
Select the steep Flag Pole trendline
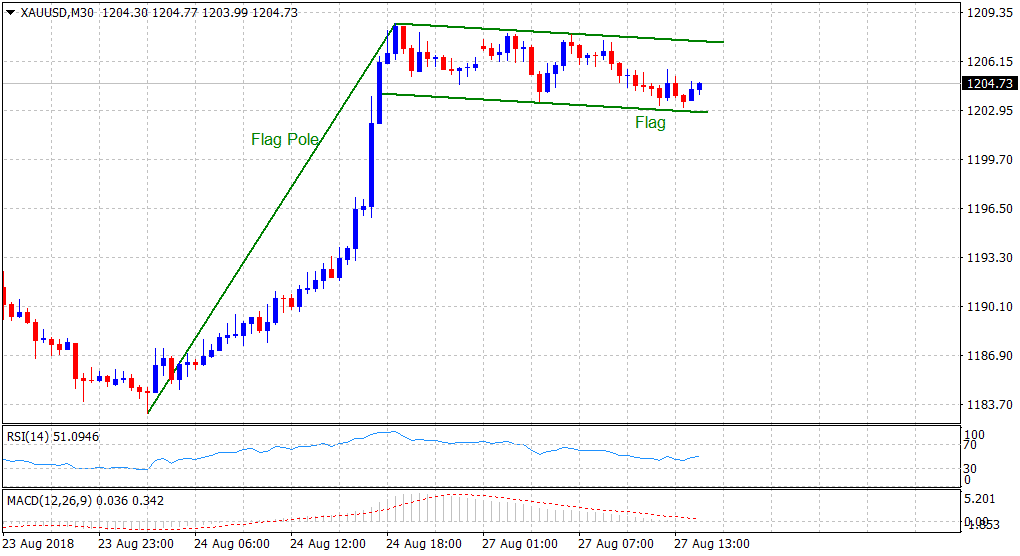[270, 218]
